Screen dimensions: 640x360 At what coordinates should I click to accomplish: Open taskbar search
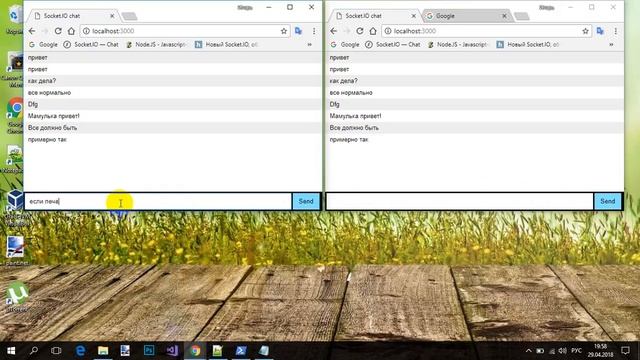coord(34,351)
